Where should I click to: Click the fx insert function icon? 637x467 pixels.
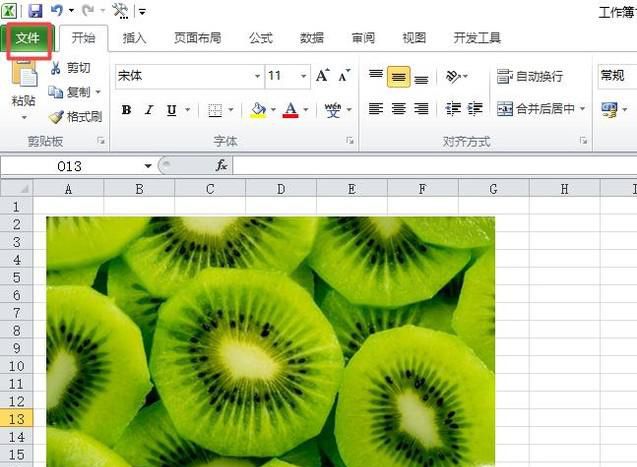click(221, 165)
